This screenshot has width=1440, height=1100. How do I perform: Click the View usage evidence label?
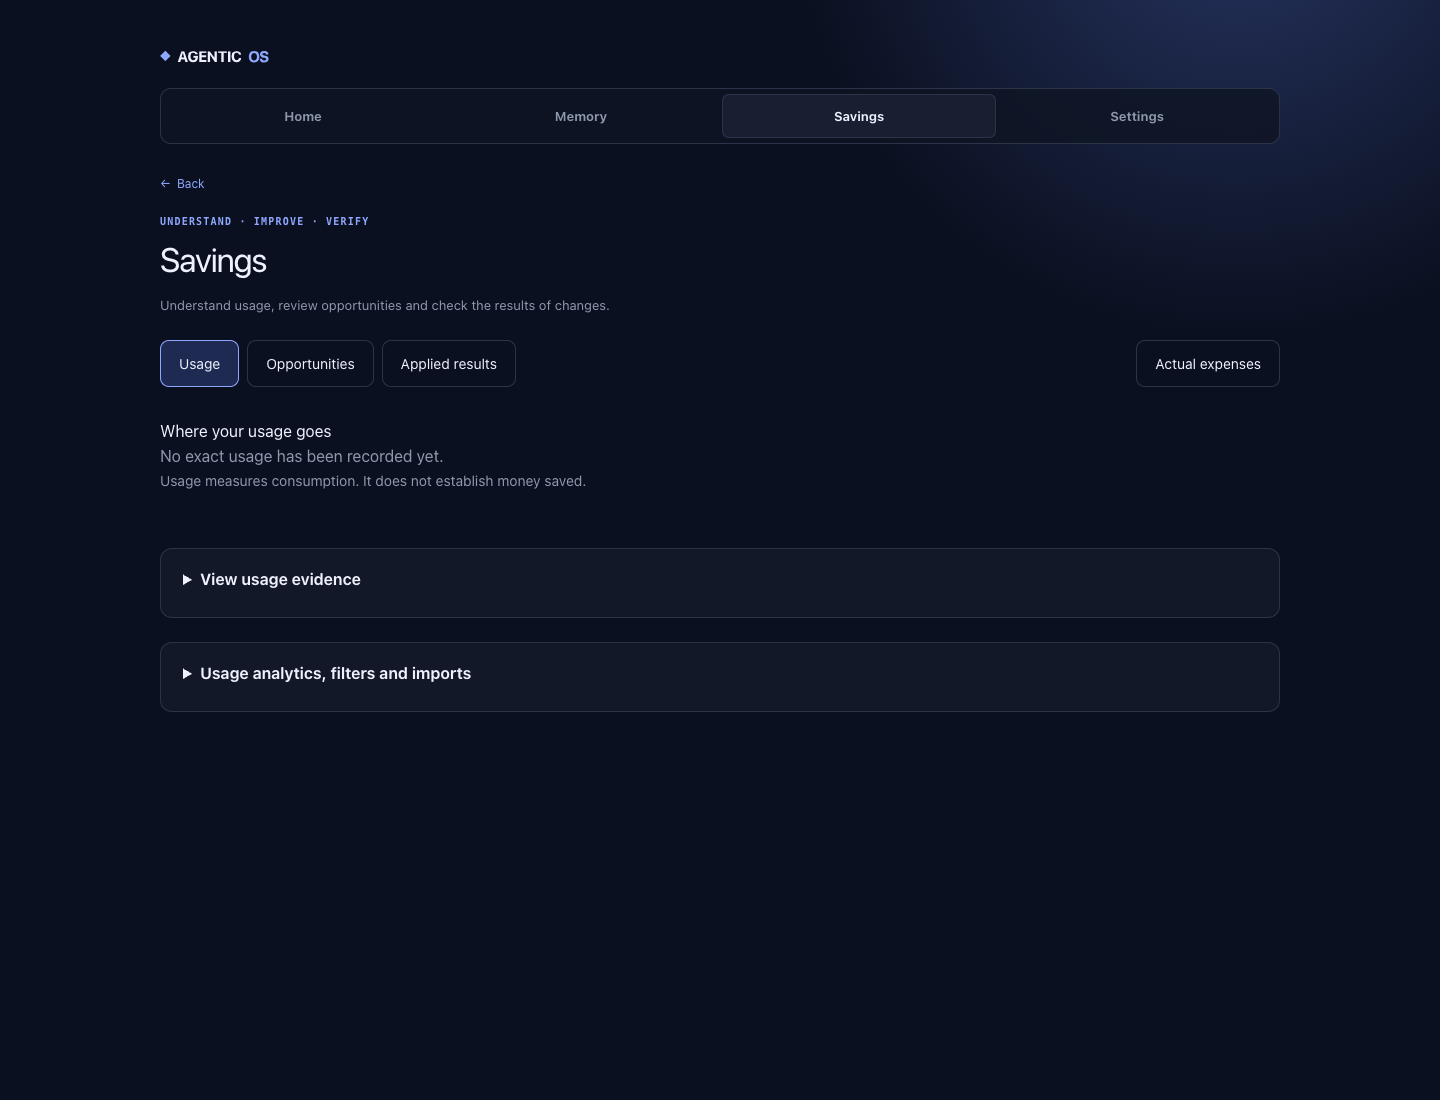tap(280, 580)
